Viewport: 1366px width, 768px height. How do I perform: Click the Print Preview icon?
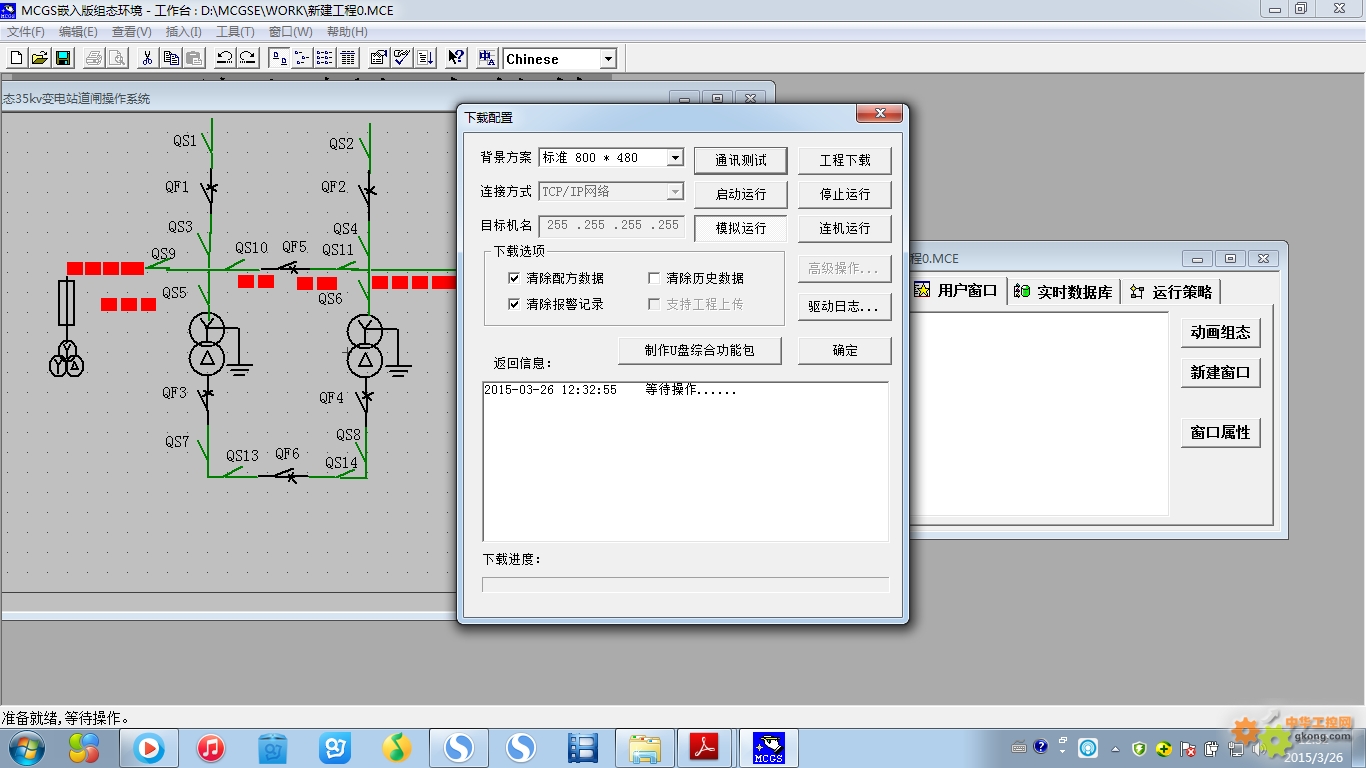117,58
